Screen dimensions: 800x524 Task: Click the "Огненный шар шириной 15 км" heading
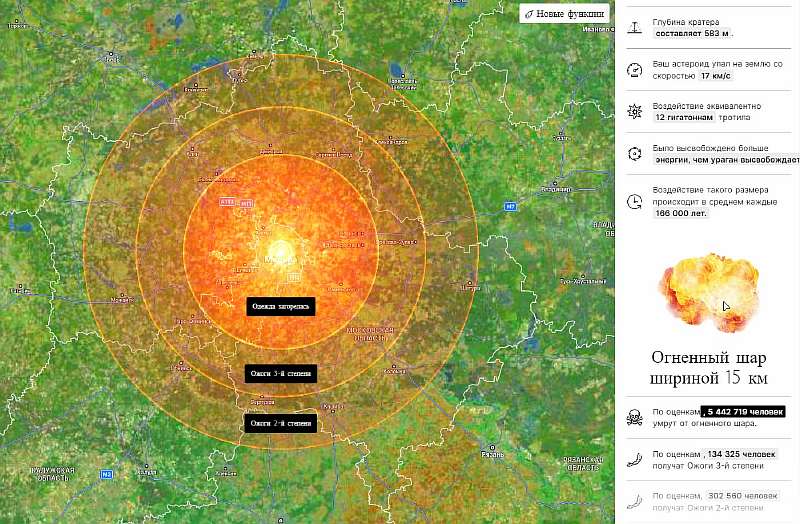point(709,367)
